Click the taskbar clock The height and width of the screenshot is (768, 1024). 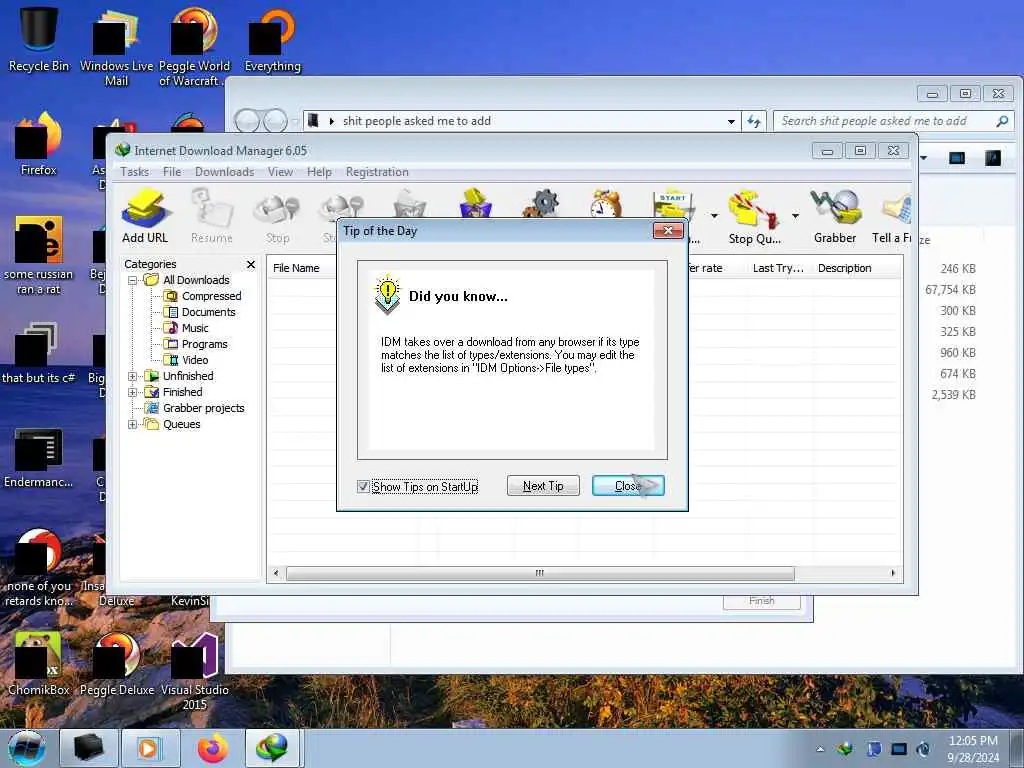click(973, 749)
